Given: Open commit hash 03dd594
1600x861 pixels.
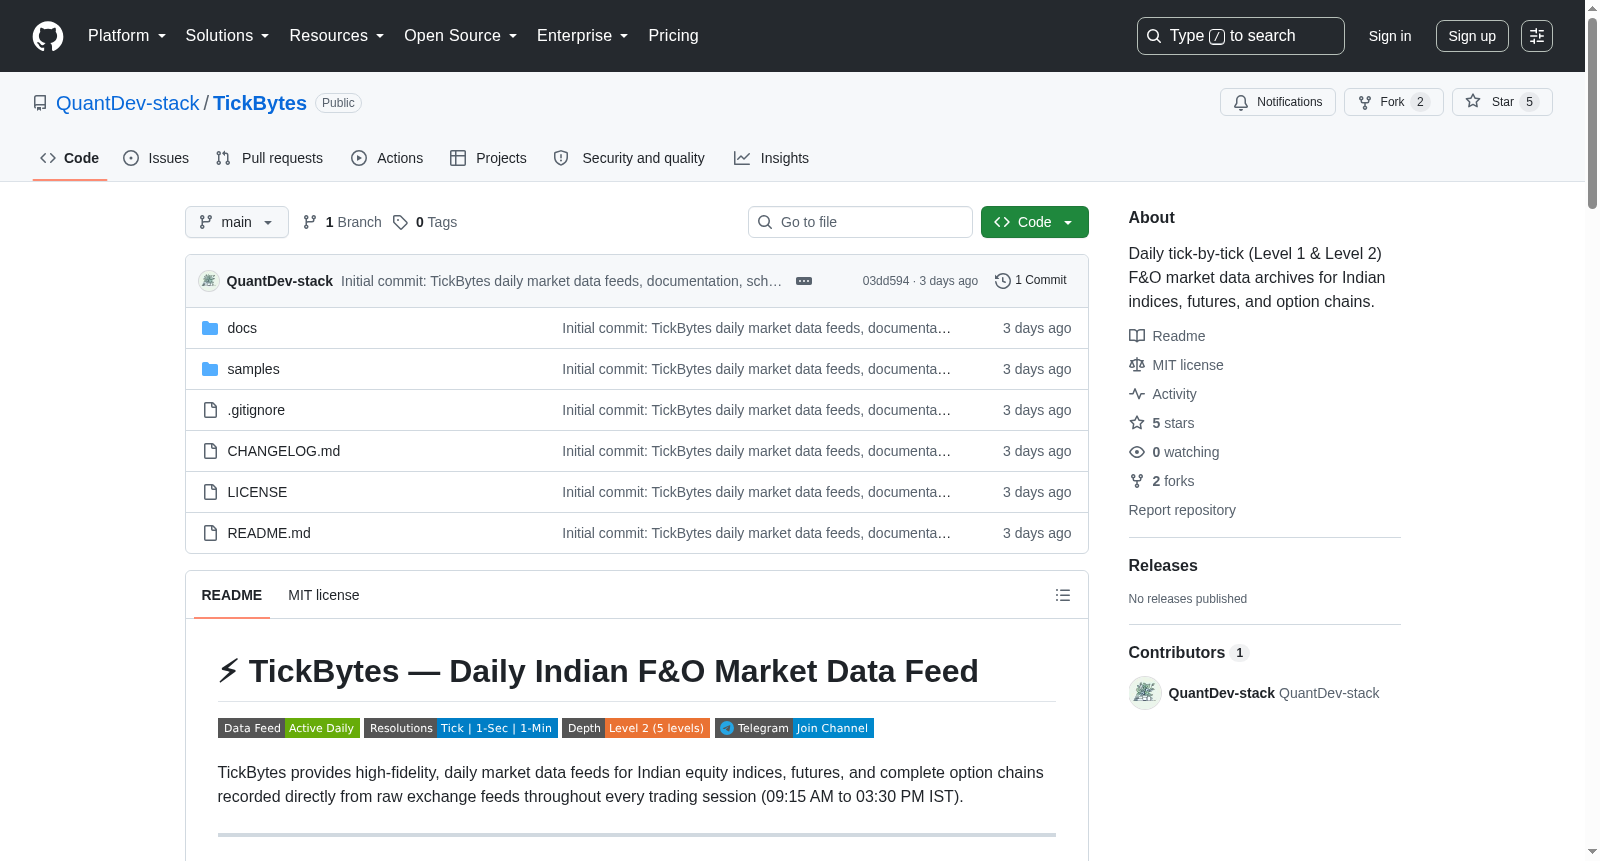Looking at the screenshot, I should point(886,281).
